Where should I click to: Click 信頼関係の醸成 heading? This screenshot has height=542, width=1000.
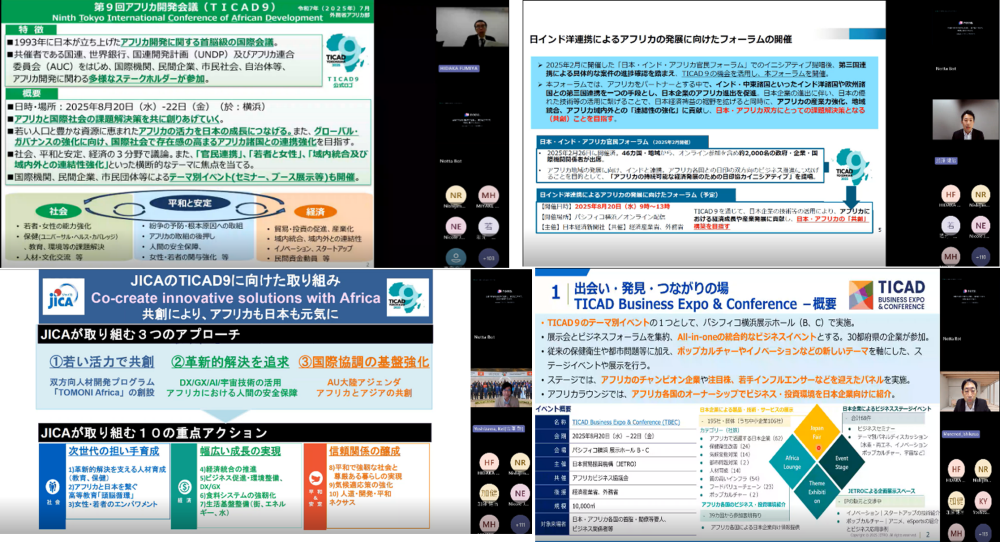click(x=365, y=451)
